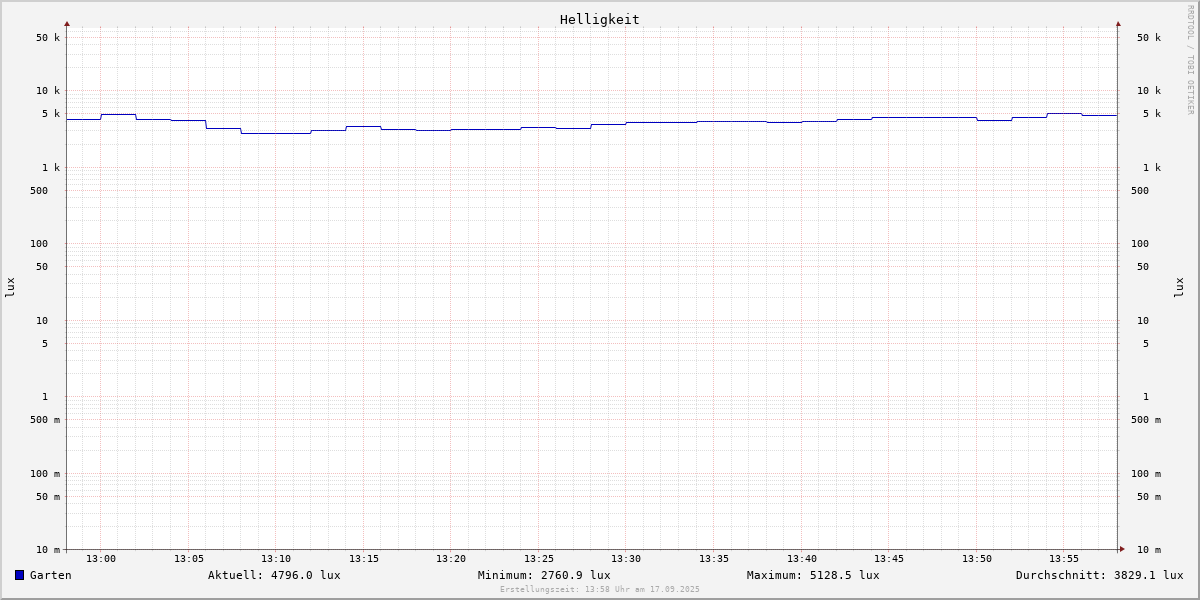Click the Helligkeit chart title
The image size is (1200, 600).
[599, 19]
